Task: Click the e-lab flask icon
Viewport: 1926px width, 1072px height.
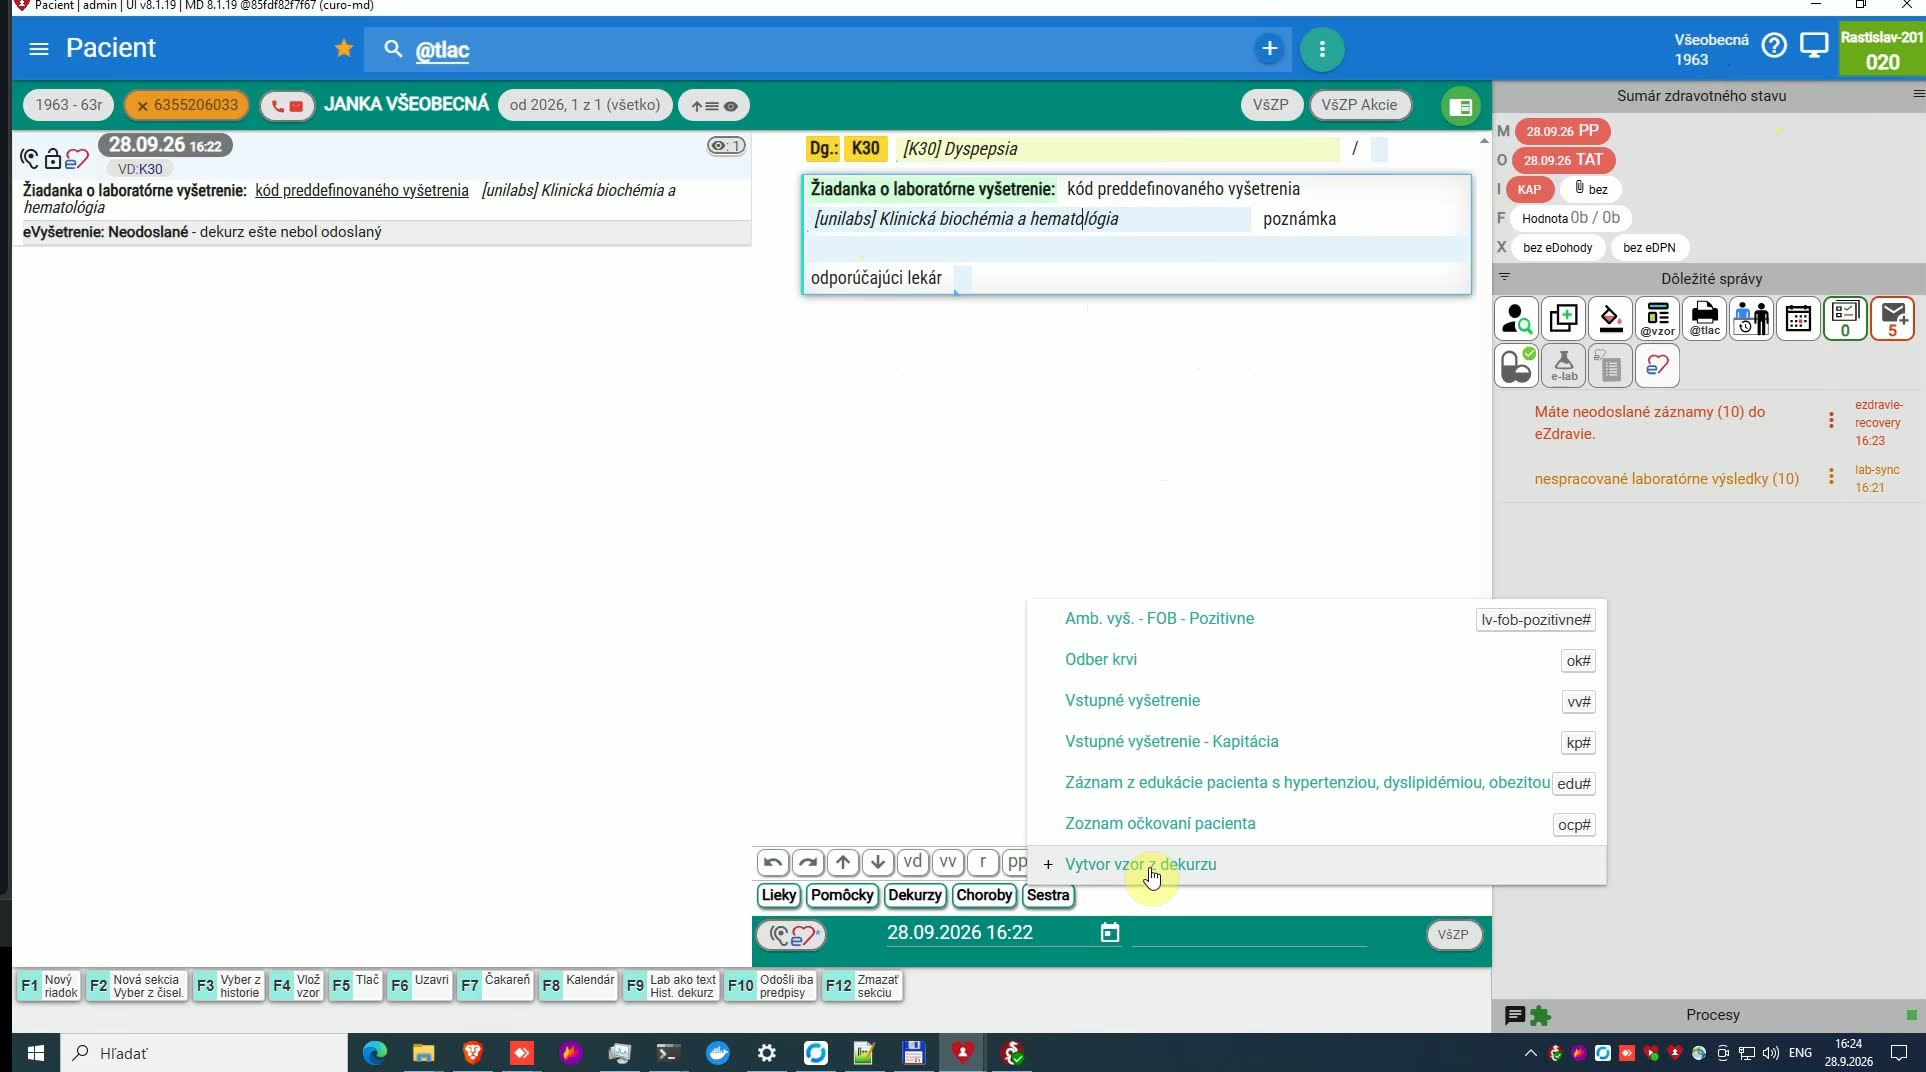Action: pyautogui.click(x=1563, y=366)
